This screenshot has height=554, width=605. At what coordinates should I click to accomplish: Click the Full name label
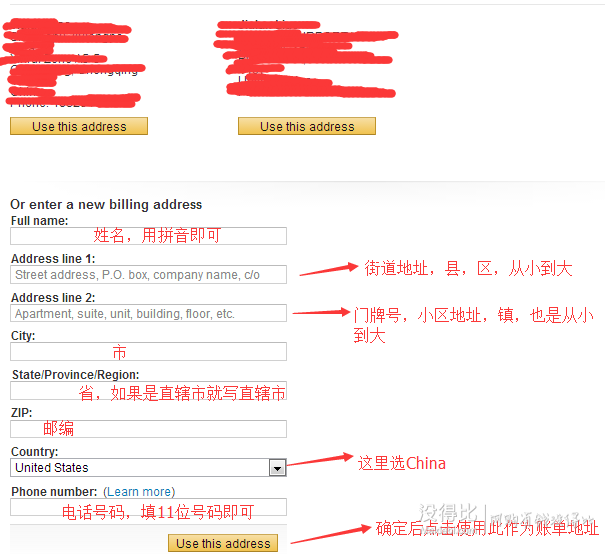click(x=39, y=221)
